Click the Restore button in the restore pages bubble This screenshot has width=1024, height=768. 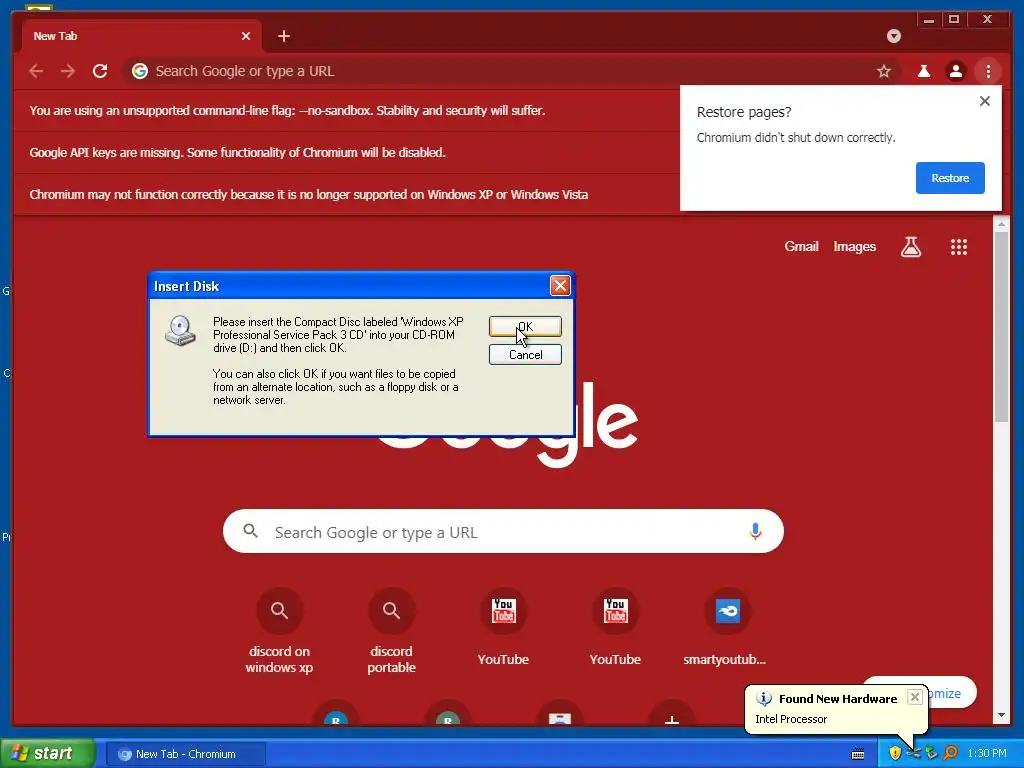950,178
